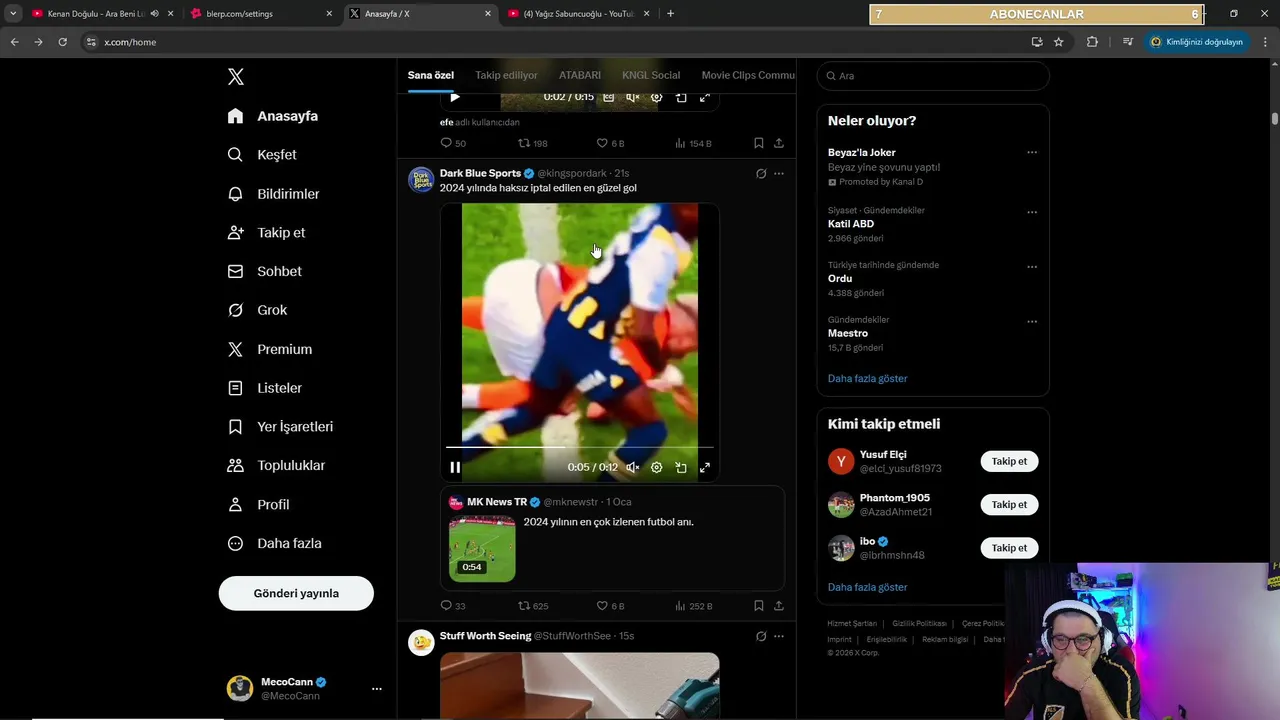Like the Dark Blue Sports post
This screenshot has height=720, width=1280.
coord(610,606)
